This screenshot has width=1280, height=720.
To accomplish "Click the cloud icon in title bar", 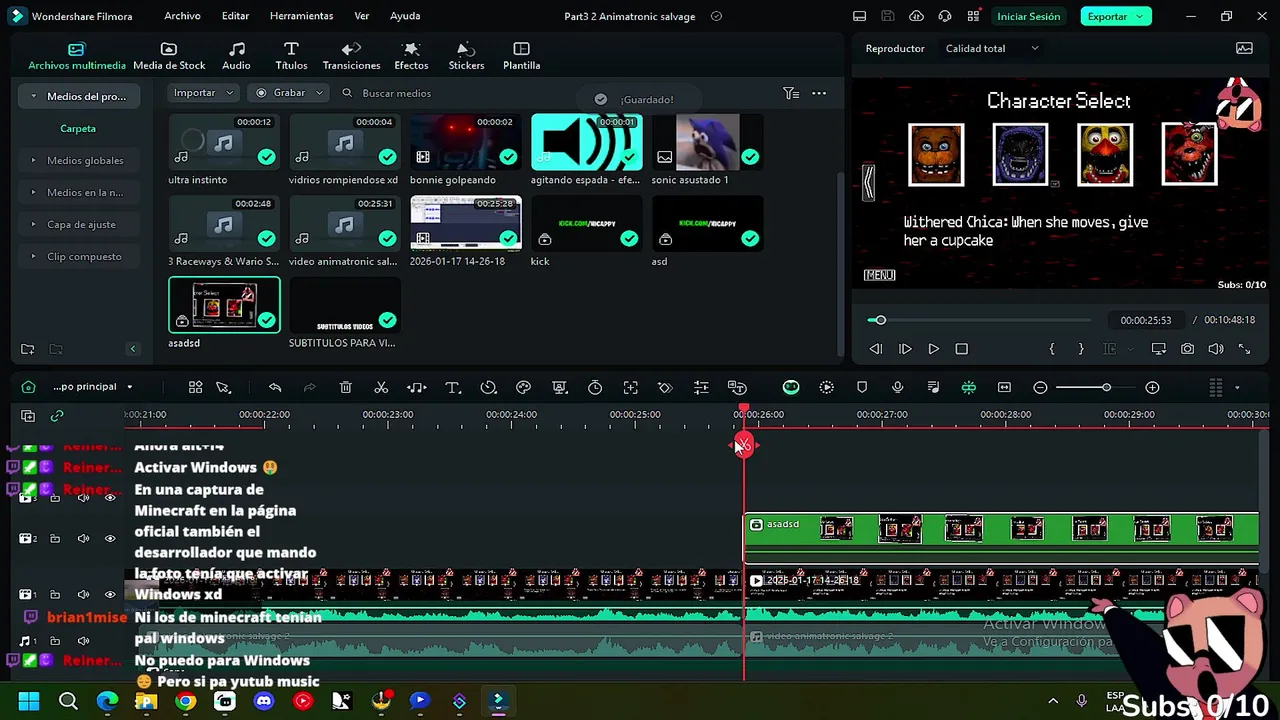I will pyautogui.click(x=916, y=16).
